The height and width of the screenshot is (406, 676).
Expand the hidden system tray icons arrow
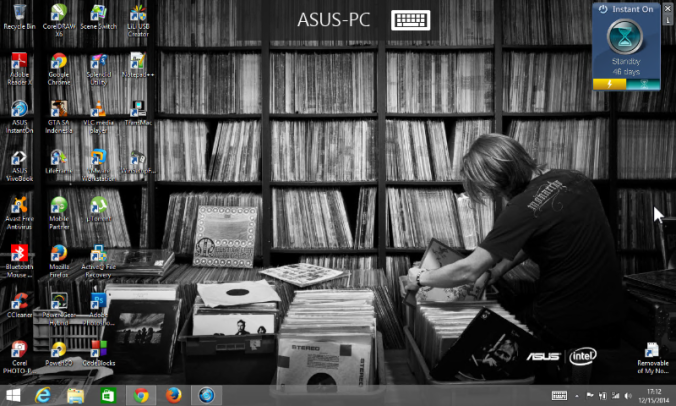click(577, 396)
